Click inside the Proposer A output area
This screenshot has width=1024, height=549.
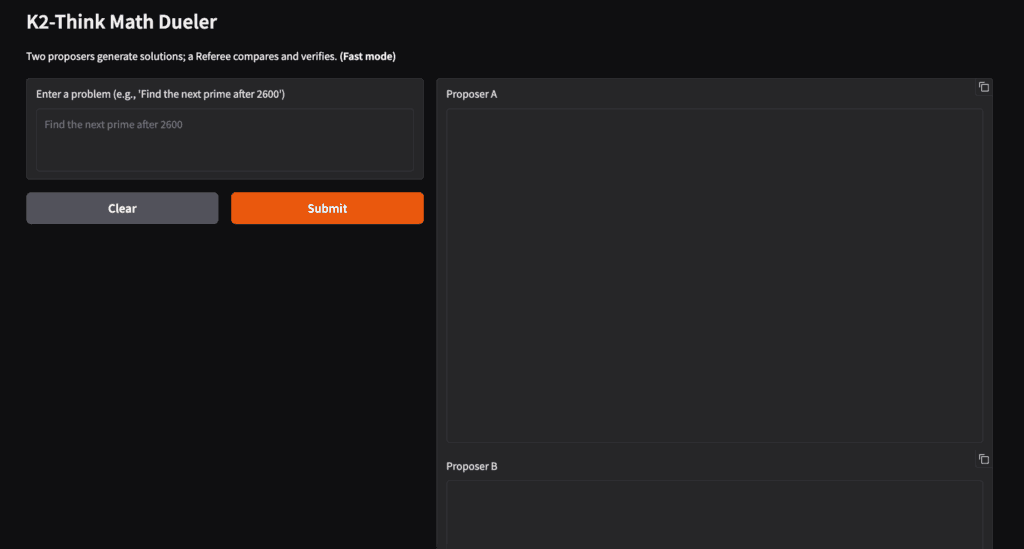coord(714,275)
